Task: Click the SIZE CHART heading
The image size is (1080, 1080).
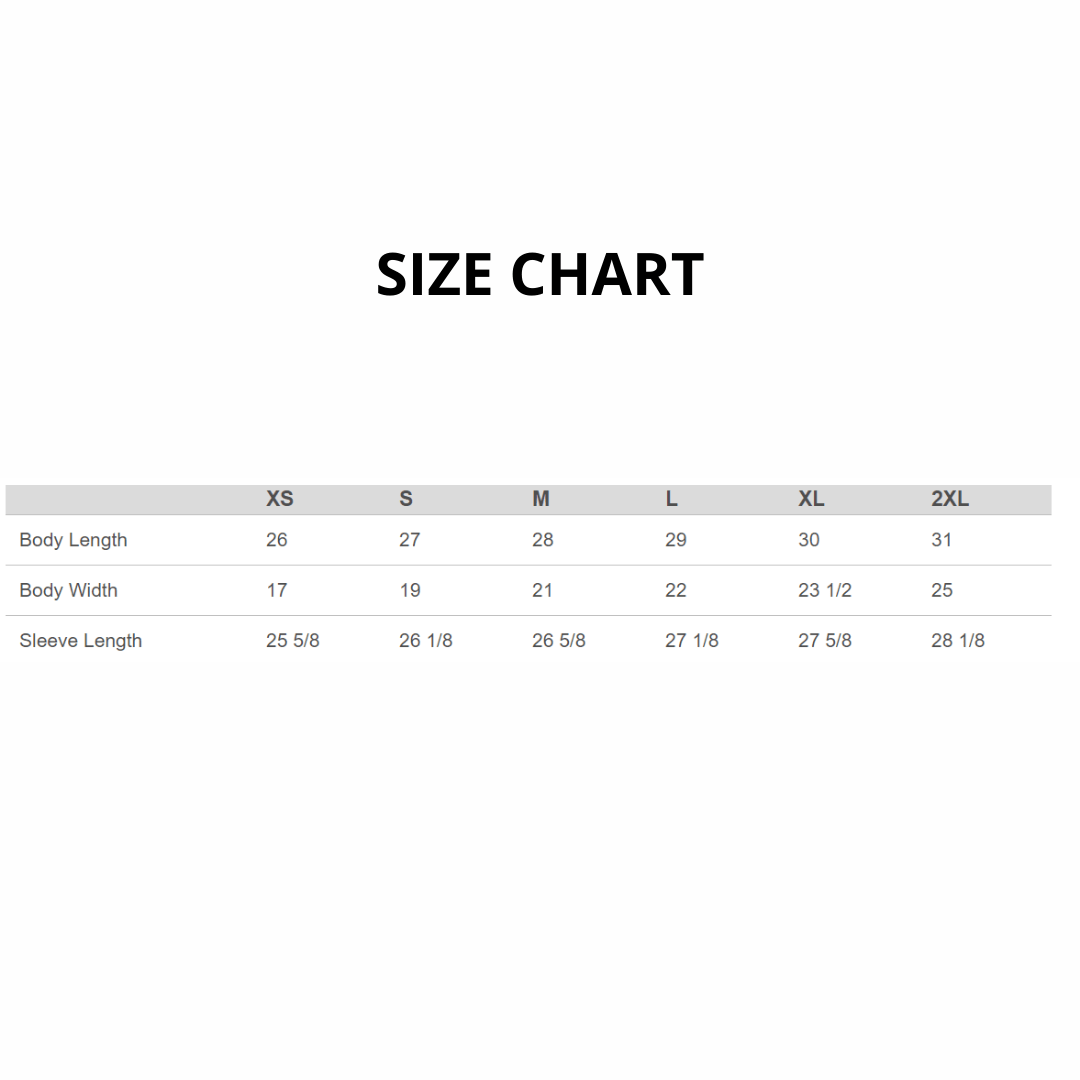Action: pos(540,274)
